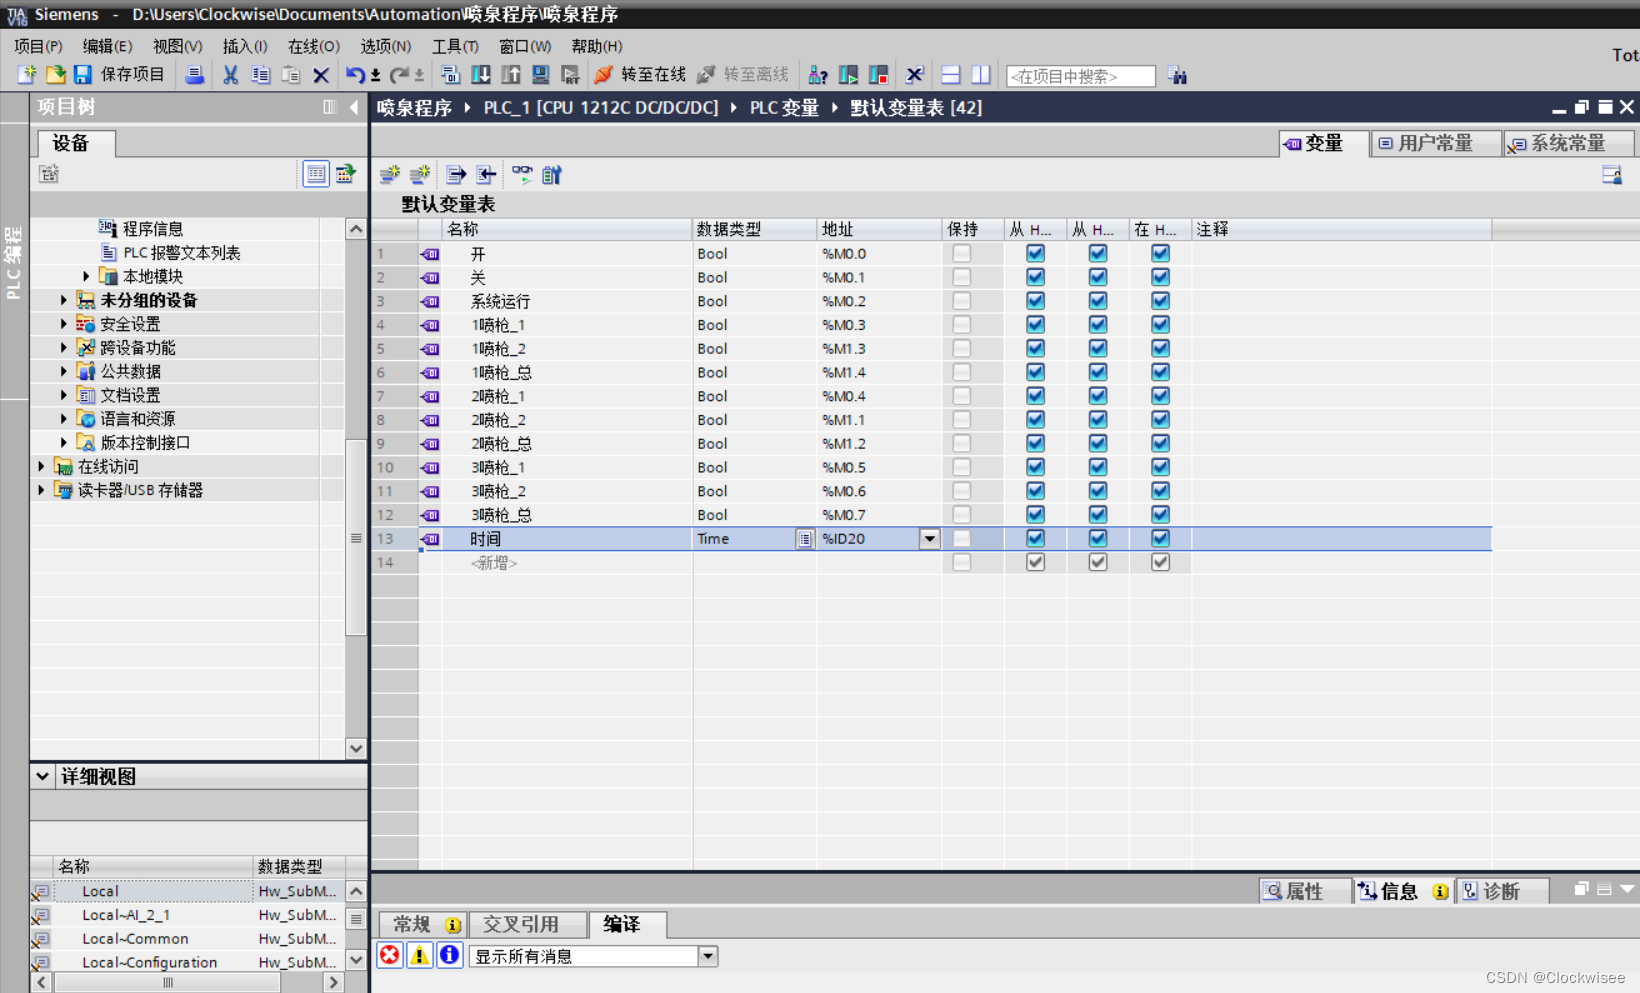This screenshot has width=1640, height=993.
Task: Collapse the 详细视图 panel
Action: pos(43,776)
